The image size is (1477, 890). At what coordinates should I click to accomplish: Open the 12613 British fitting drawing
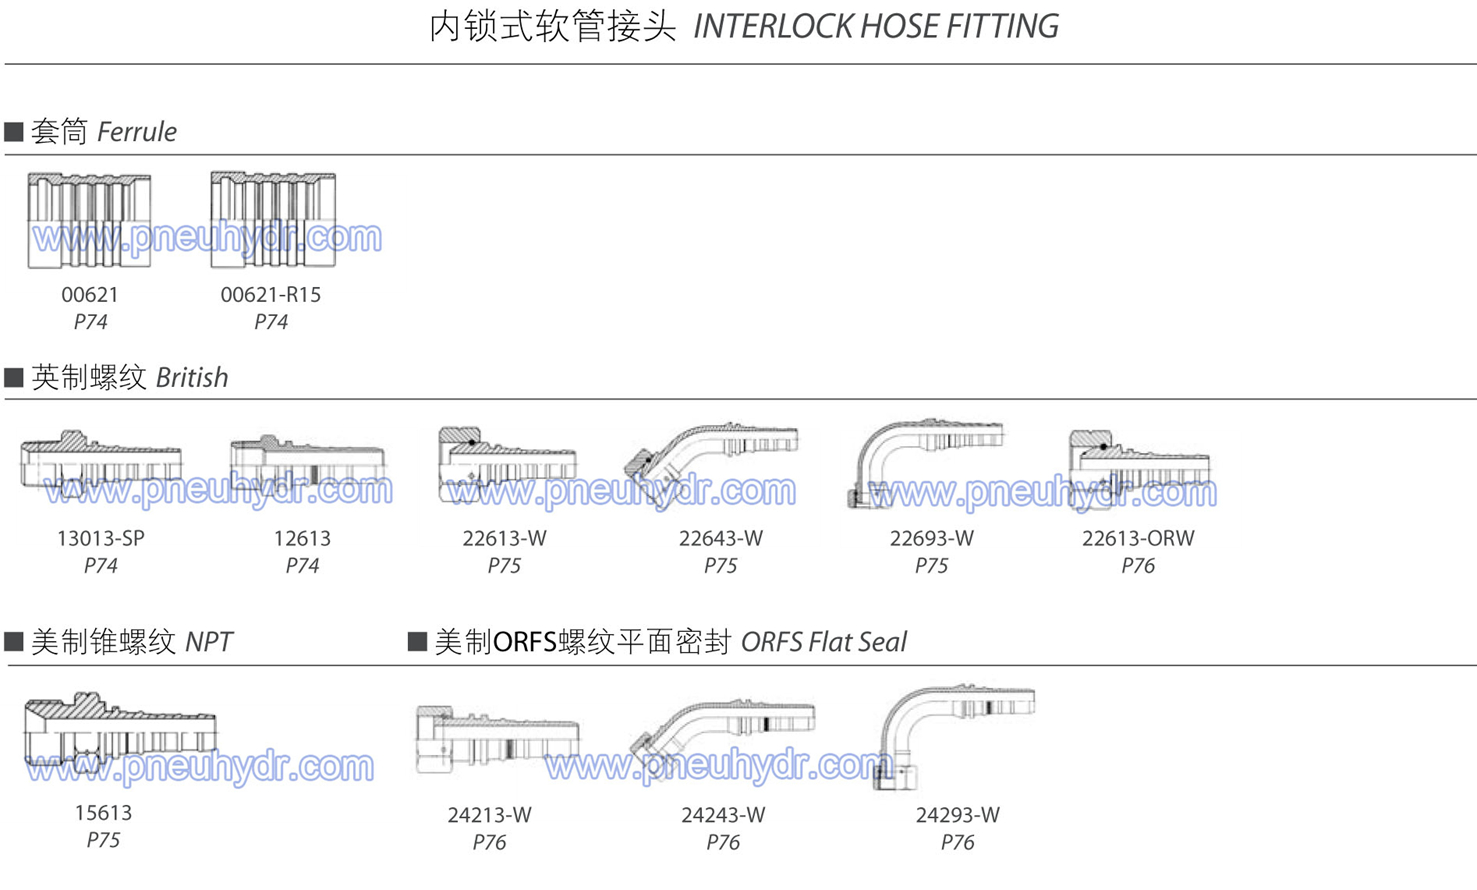click(x=306, y=463)
